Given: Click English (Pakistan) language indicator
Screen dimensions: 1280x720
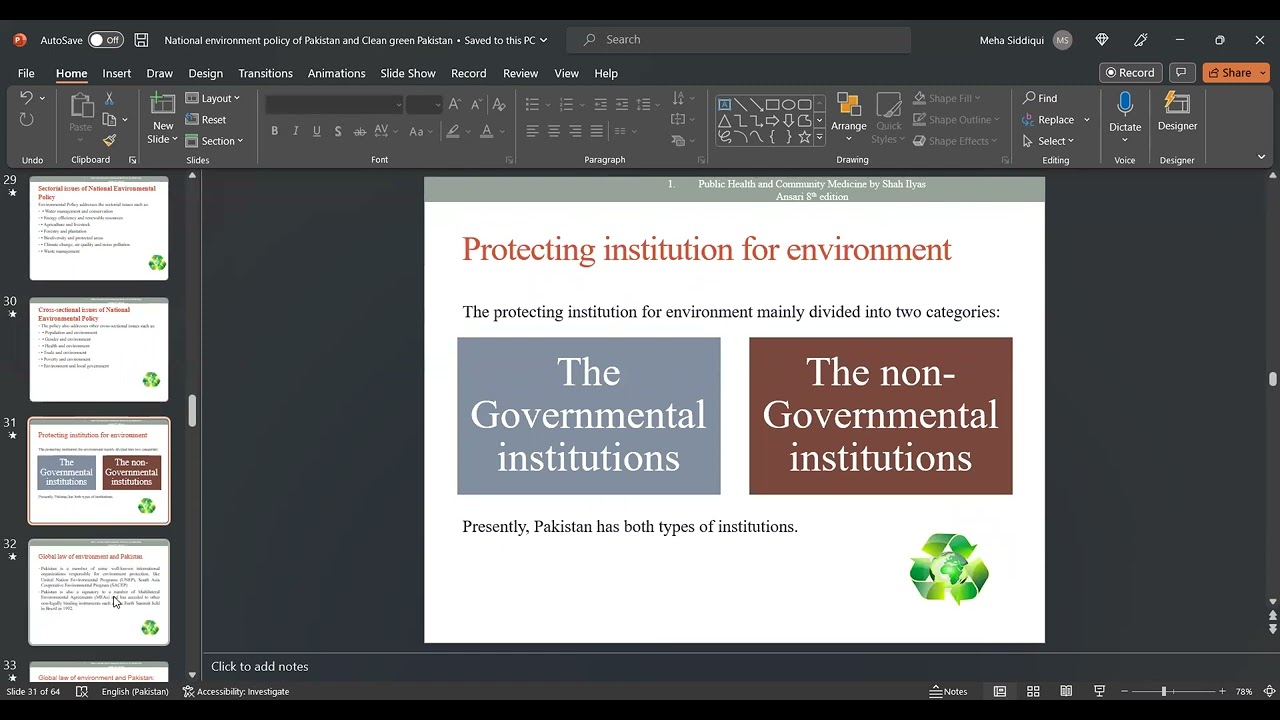Looking at the screenshot, I should click(x=135, y=691).
